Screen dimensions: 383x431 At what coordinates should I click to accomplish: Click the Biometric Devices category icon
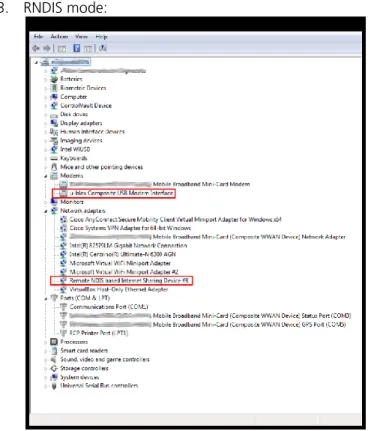tap(54, 88)
